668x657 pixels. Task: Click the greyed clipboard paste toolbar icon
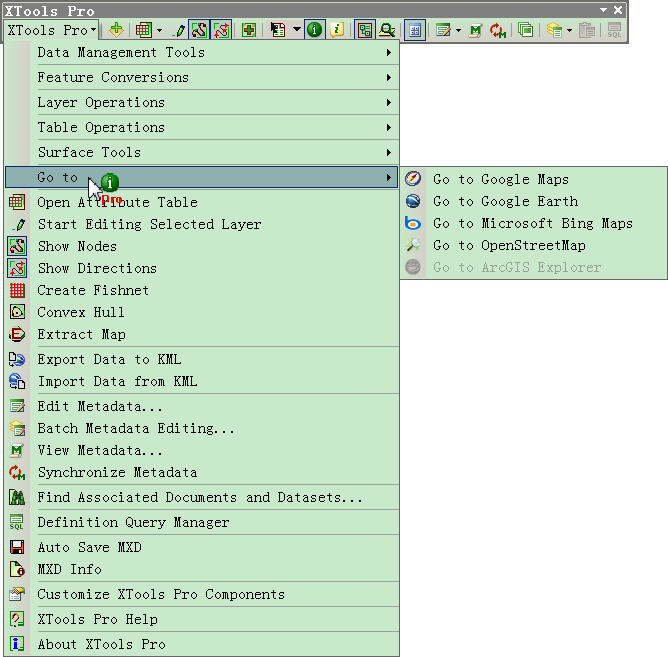(x=587, y=30)
